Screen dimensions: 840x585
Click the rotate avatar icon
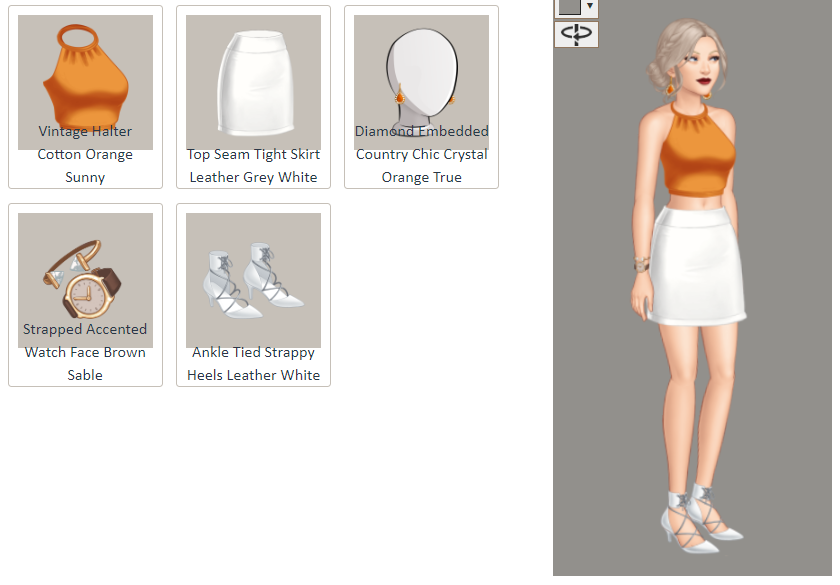pyautogui.click(x=576, y=34)
